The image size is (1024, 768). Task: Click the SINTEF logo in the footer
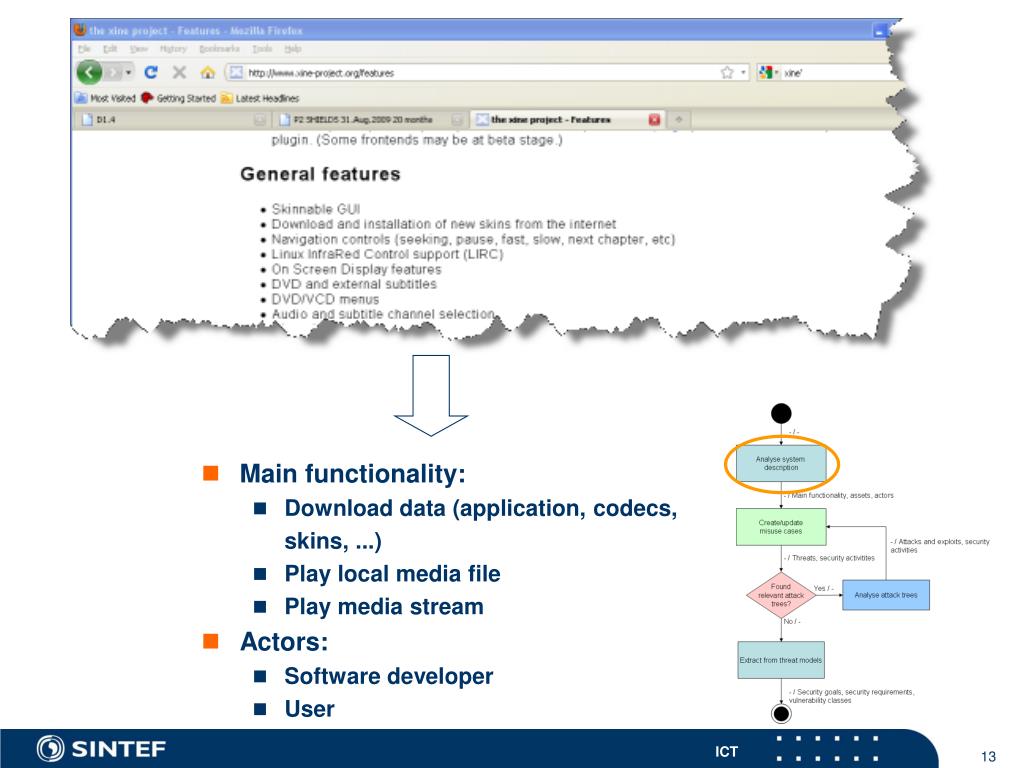[101, 748]
